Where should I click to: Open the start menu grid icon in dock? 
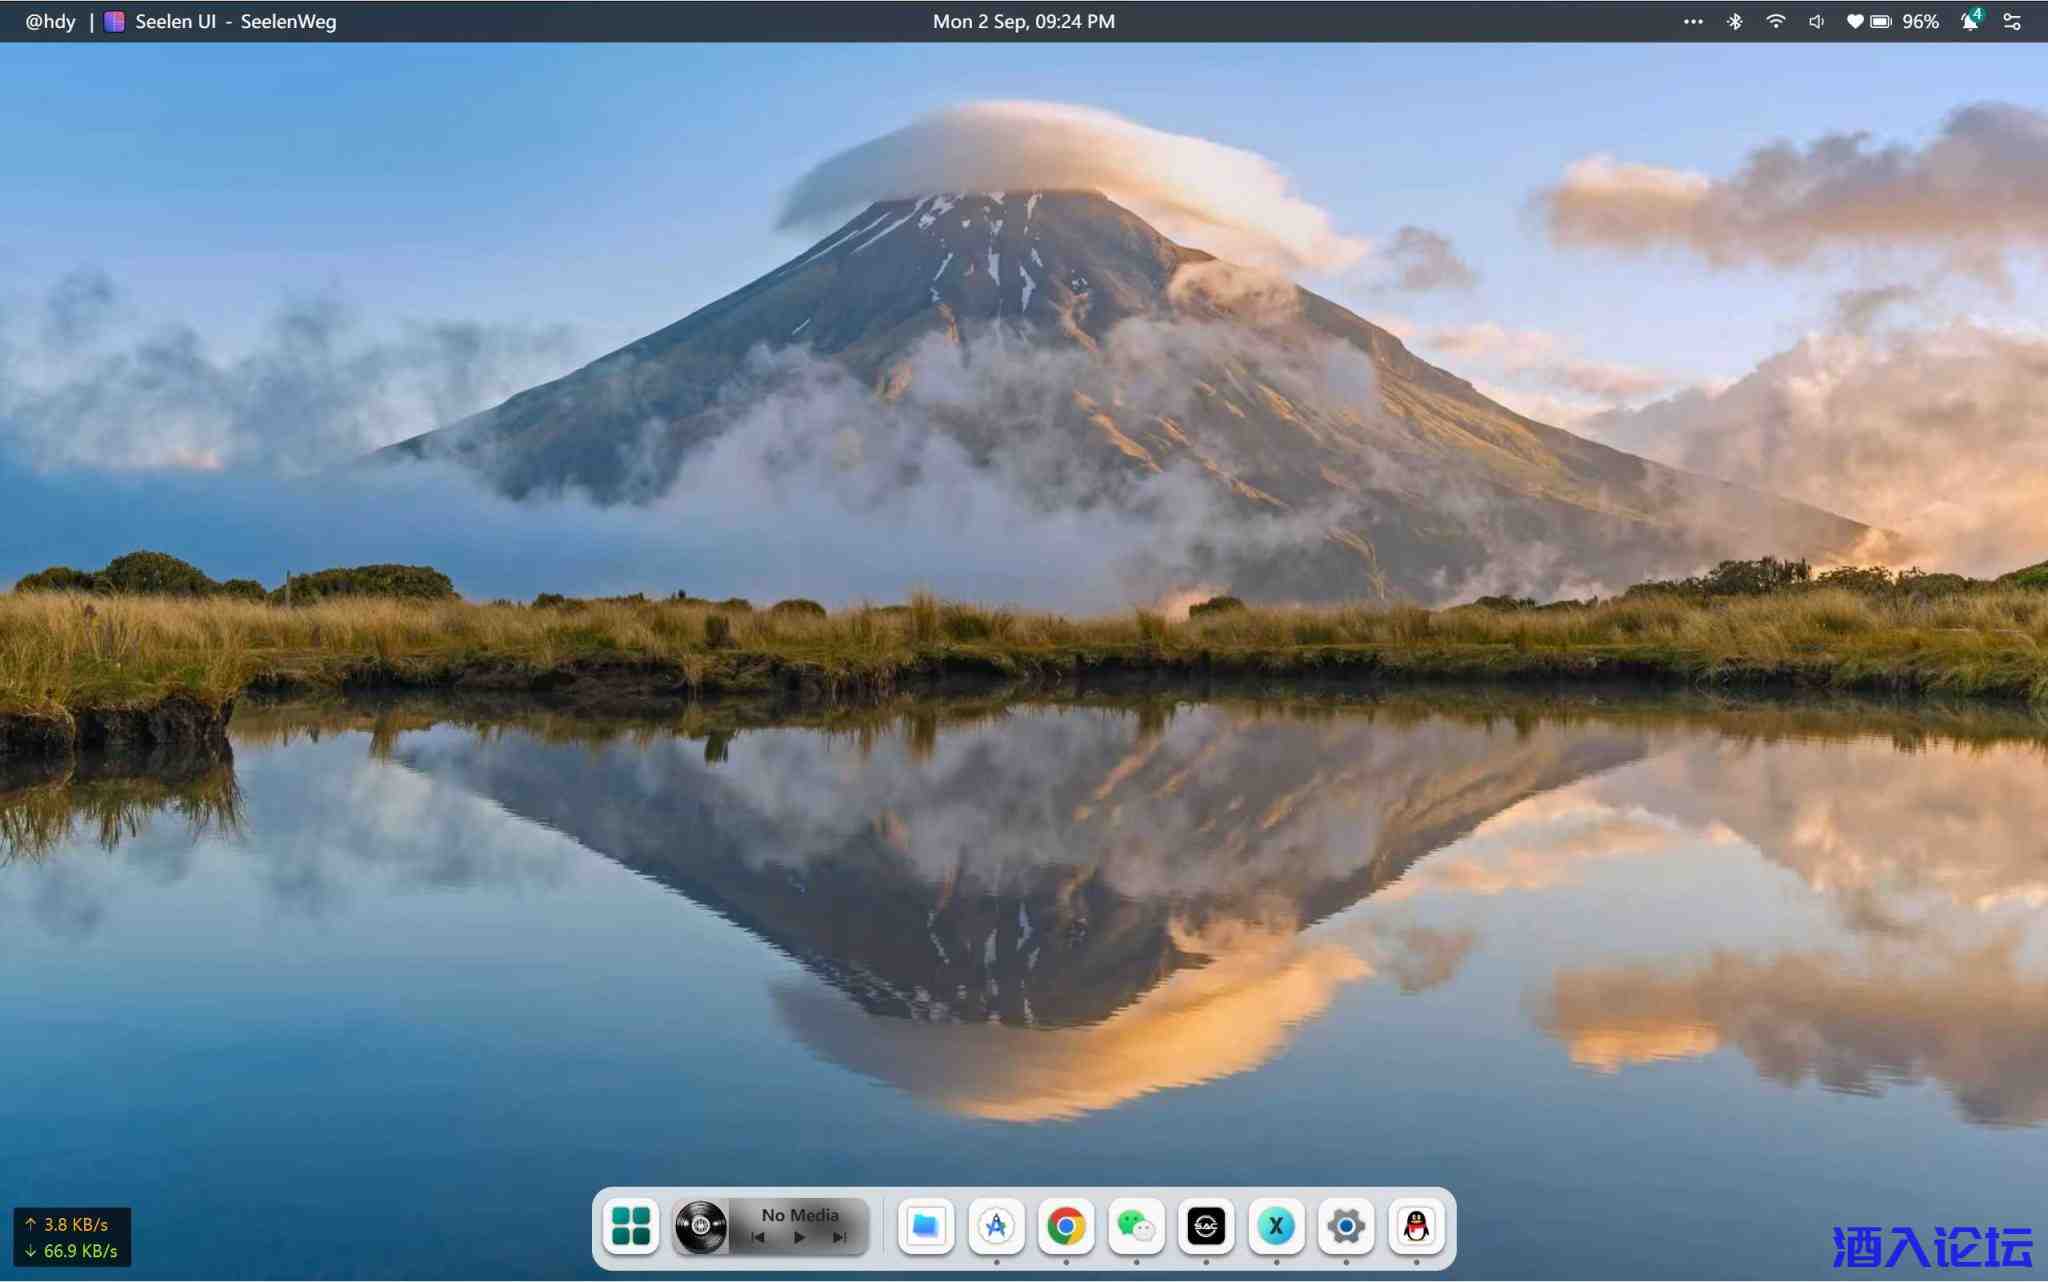click(631, 1226)
